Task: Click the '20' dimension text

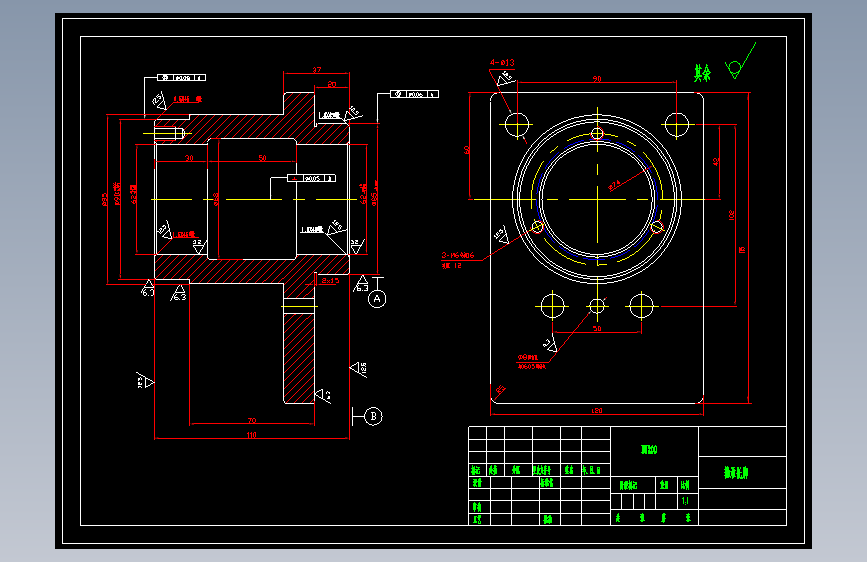Action: (x=332, y=84)
